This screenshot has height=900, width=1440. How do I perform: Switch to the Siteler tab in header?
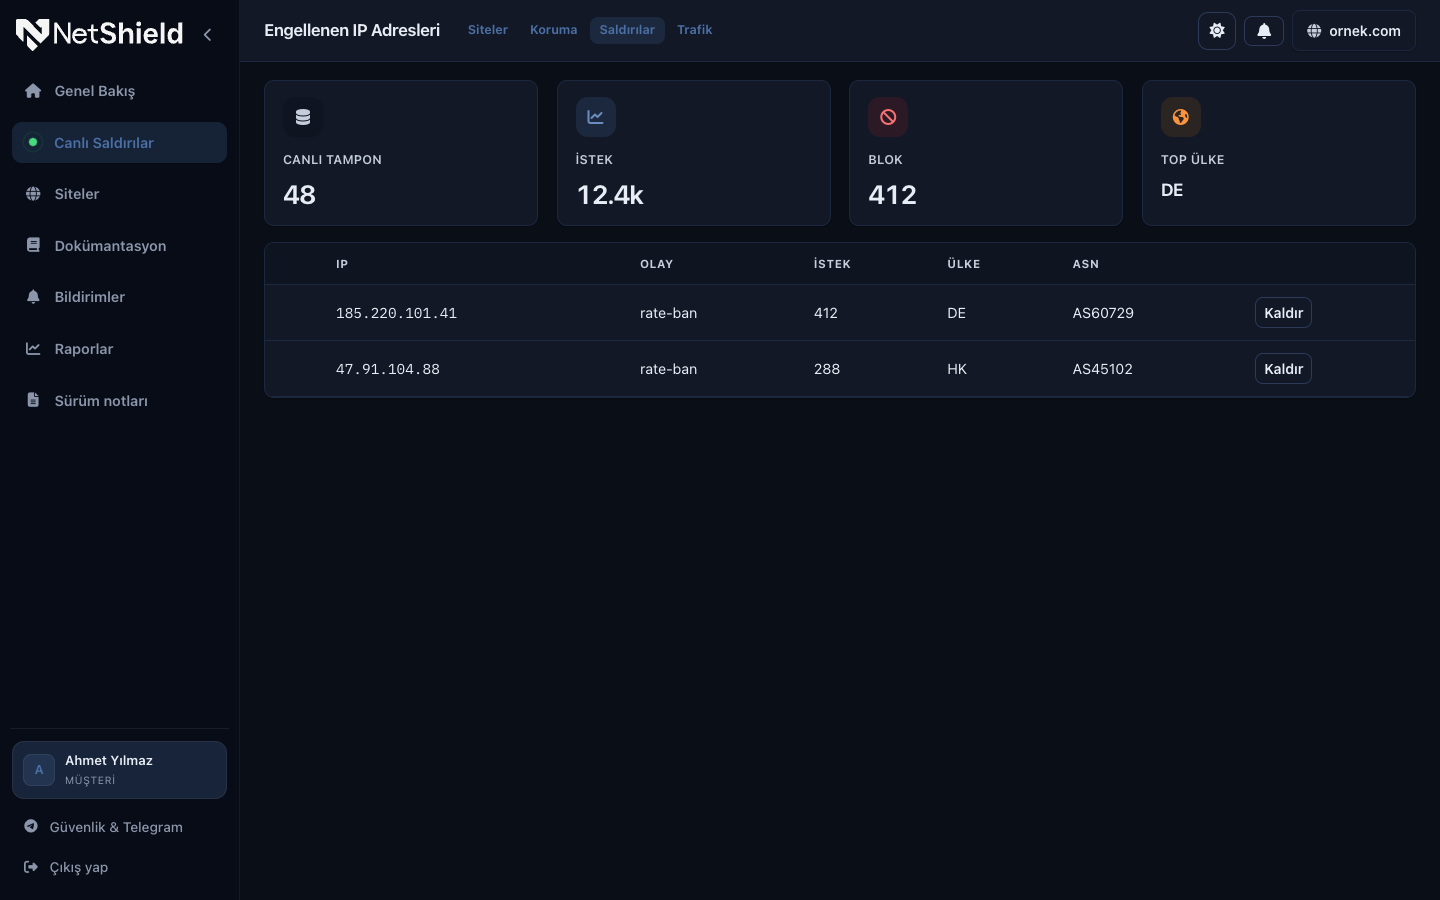(x=488, y=30)
